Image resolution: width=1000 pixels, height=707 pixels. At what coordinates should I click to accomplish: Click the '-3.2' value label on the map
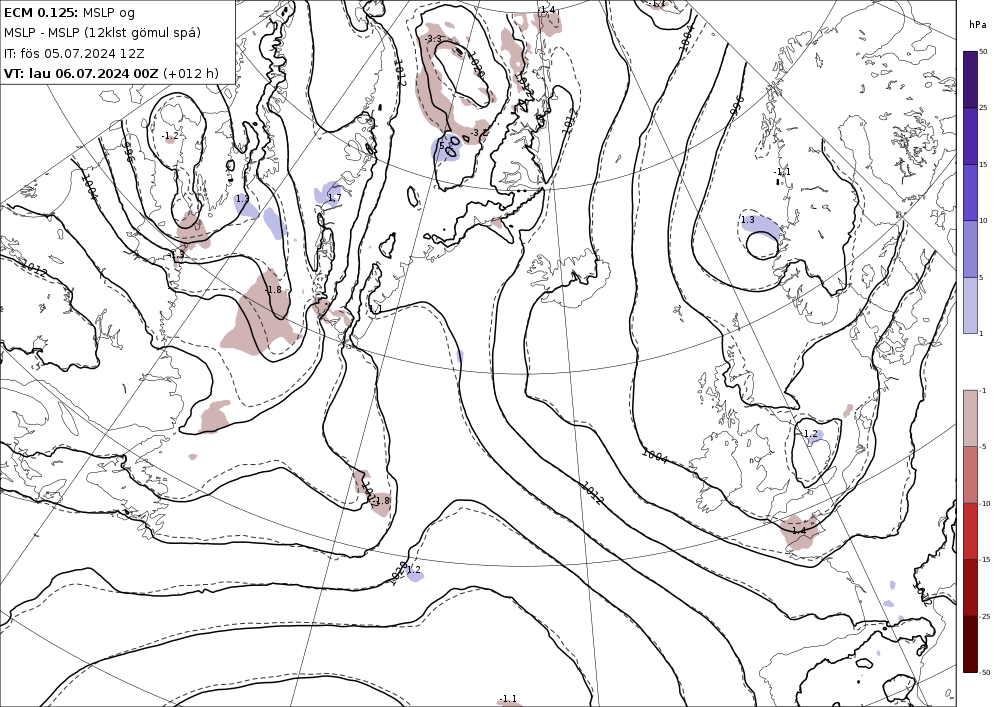[478, 133]
